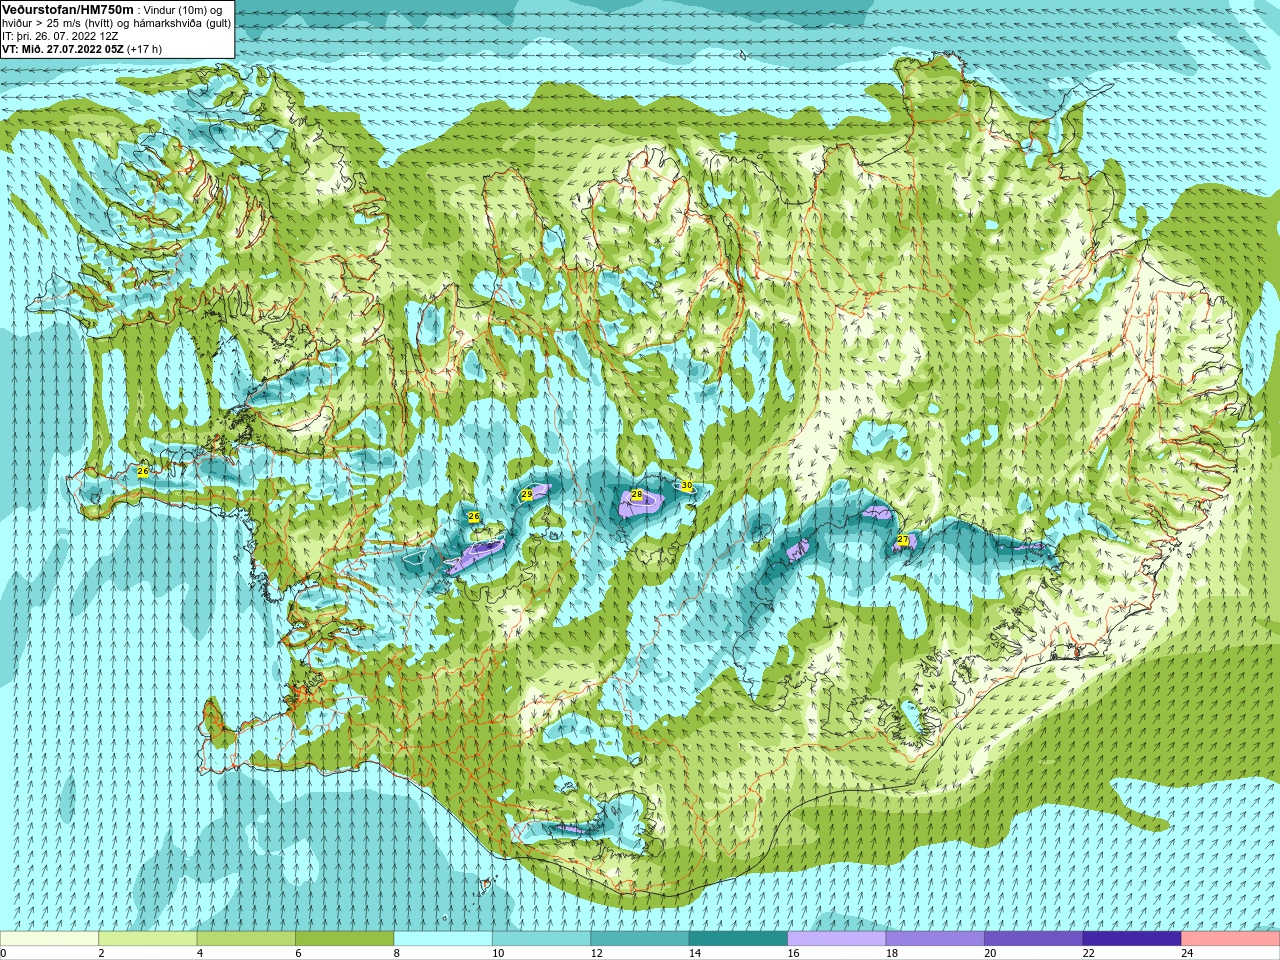Select the 4–6 green legend swatch

click(246, 939)
